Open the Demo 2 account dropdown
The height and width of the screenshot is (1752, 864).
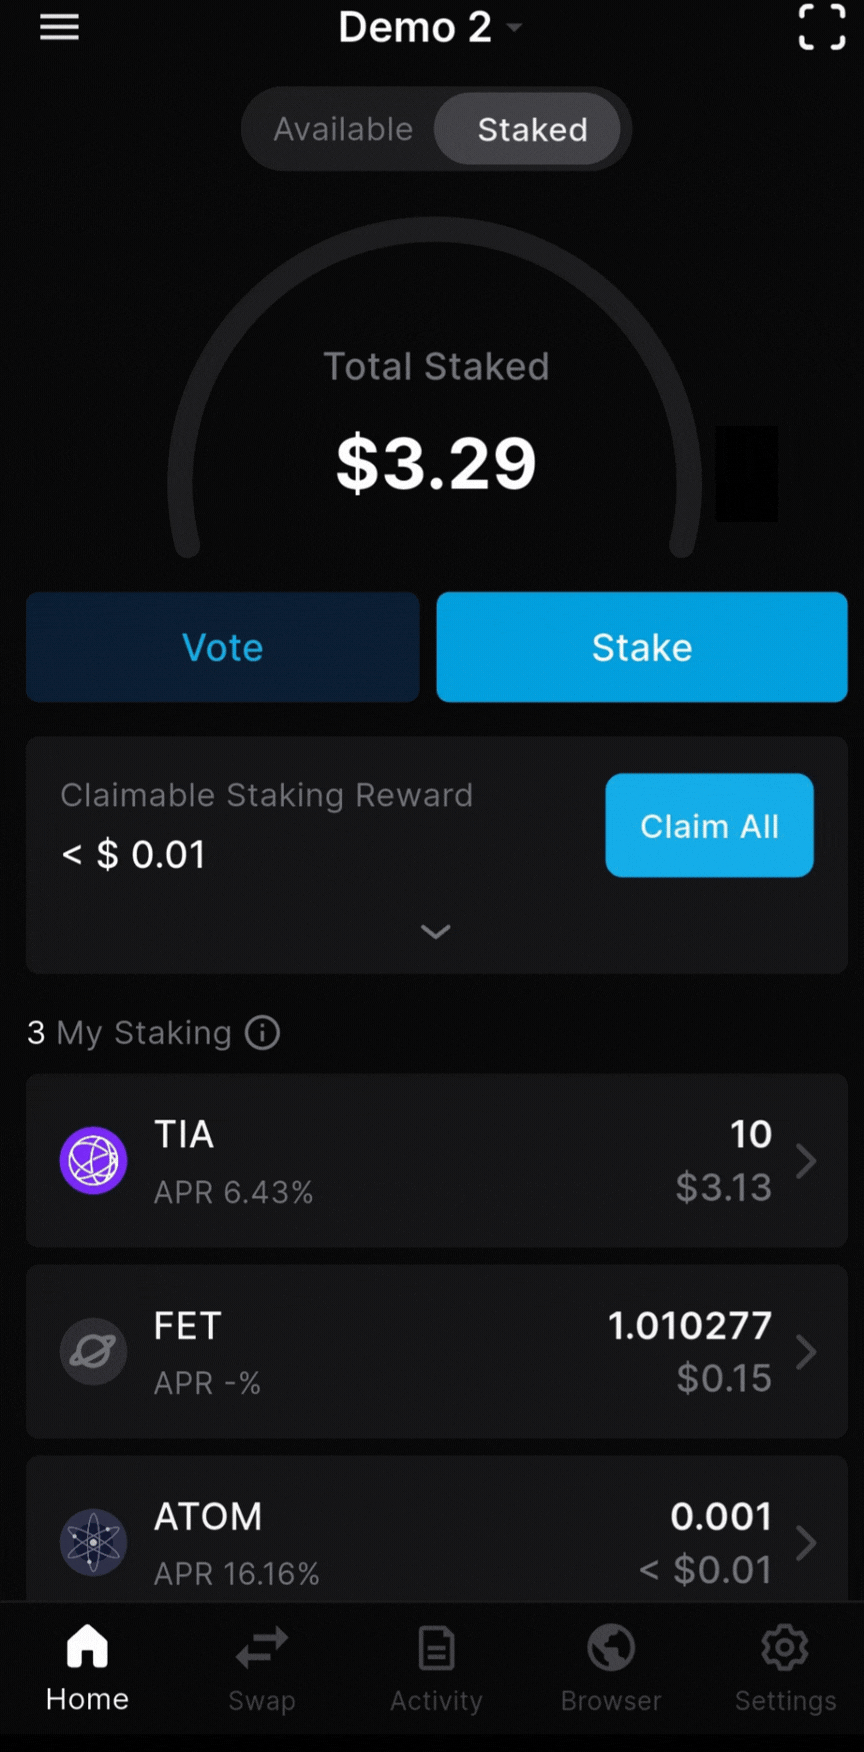click(x=431, y=27)
